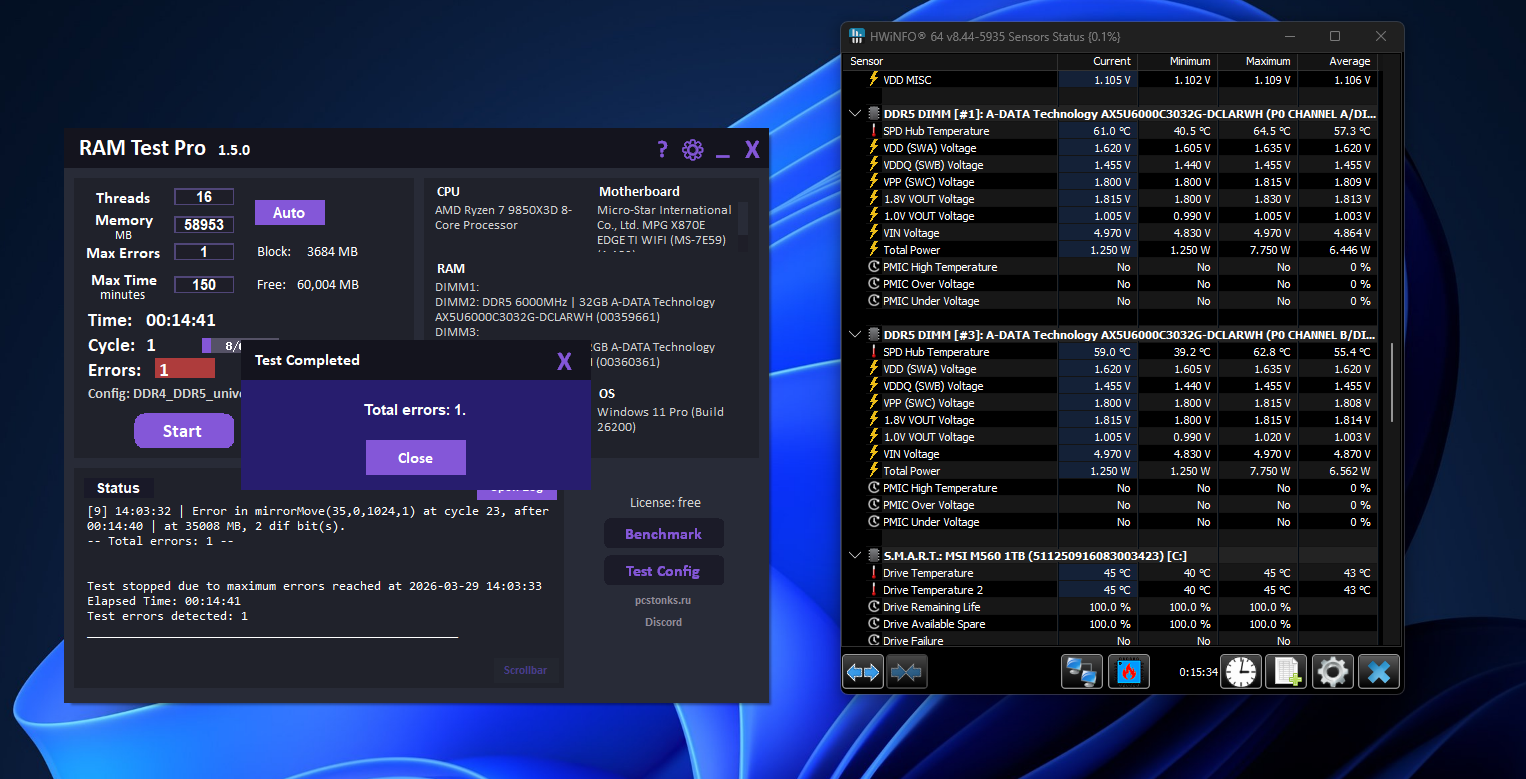Open RAM Test Pro help question mark
Screen dimensions: 1526x779
tap(662, 150)
